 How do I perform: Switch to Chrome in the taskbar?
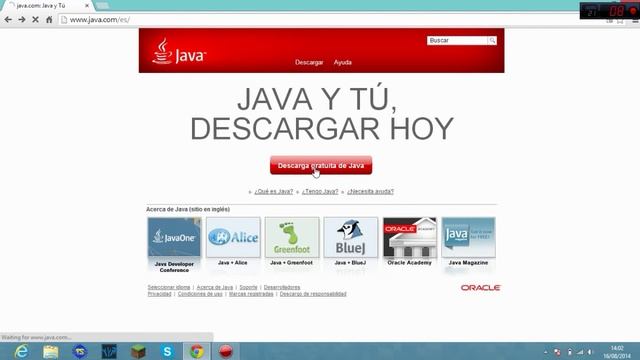pyautogui.click(x=197, y=351)
